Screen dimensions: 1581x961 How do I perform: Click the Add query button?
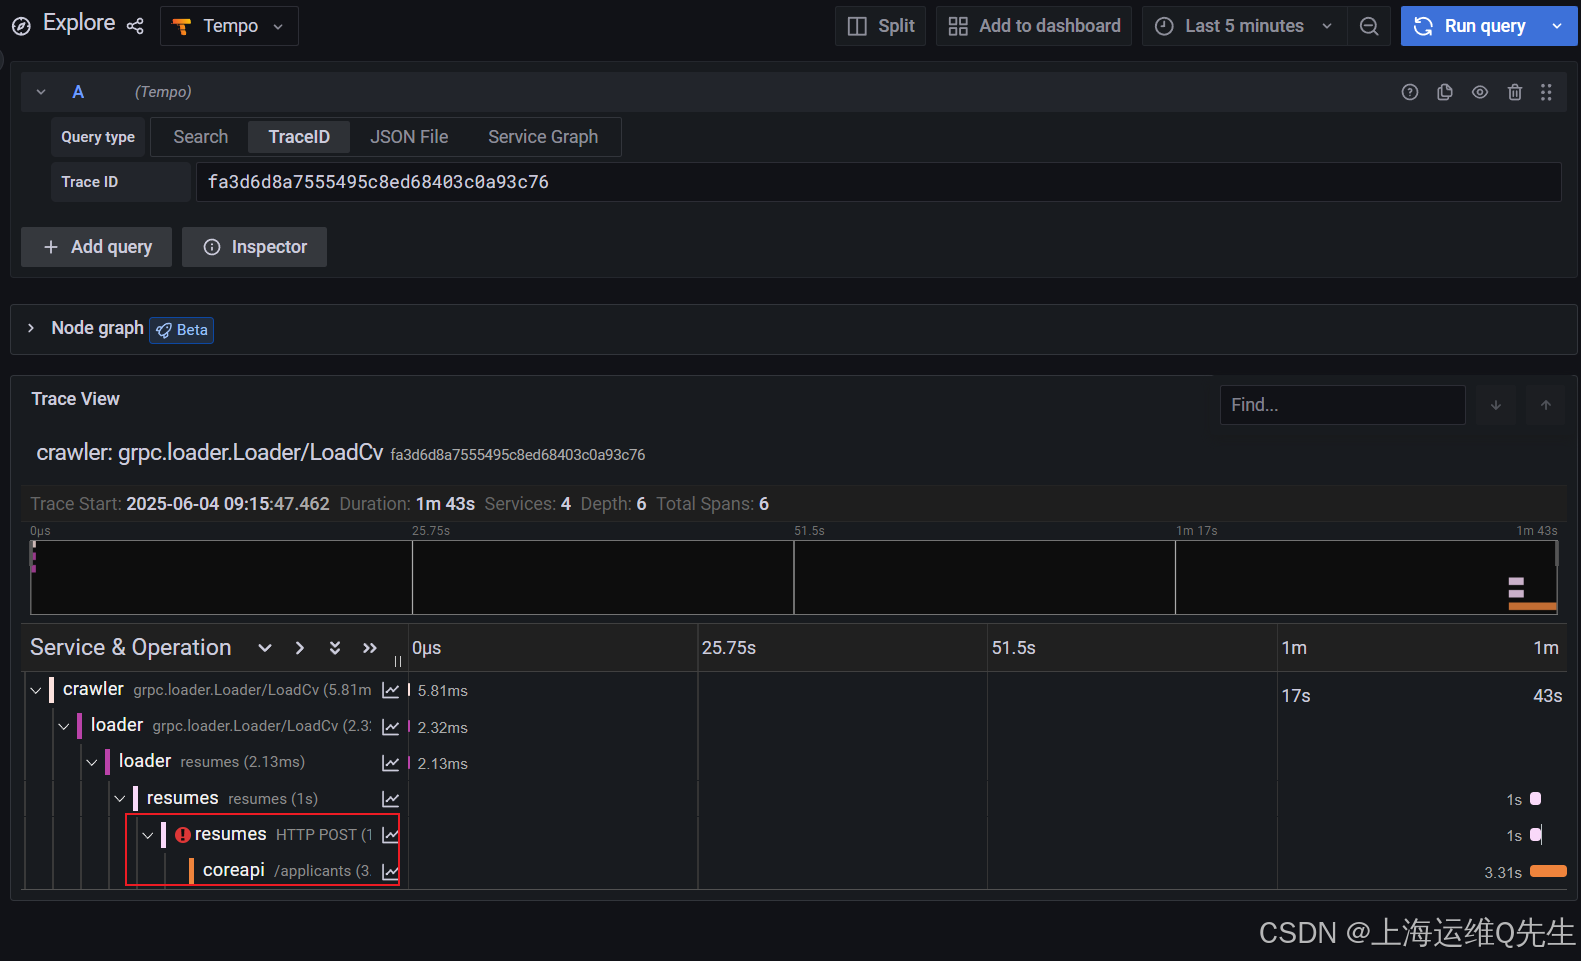coord(97,247)
